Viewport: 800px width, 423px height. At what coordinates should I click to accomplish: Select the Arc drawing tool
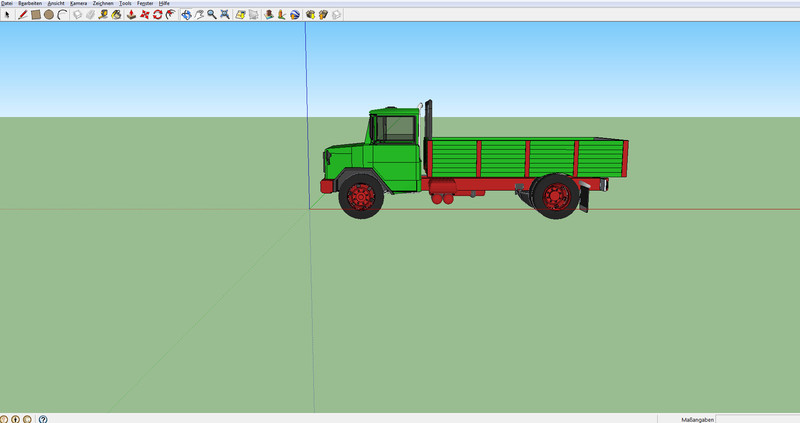click(62, 15)
